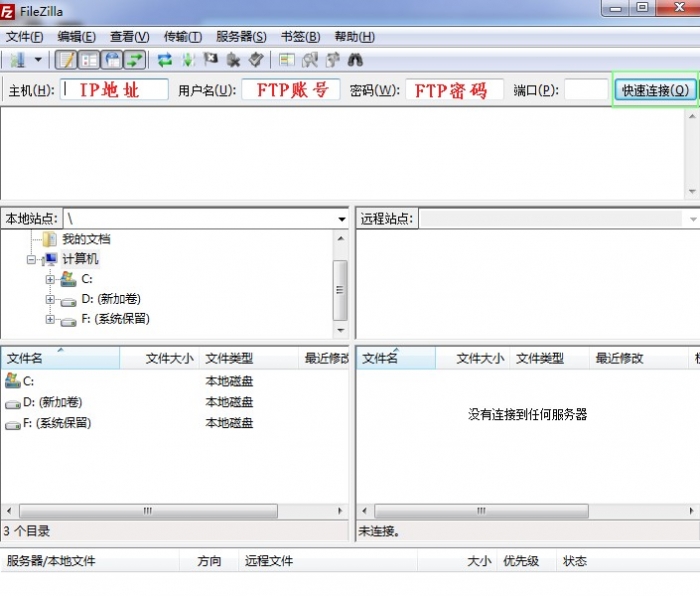Sort local files by 文件类型 column
700x596 pixels.
pos(249,358)
